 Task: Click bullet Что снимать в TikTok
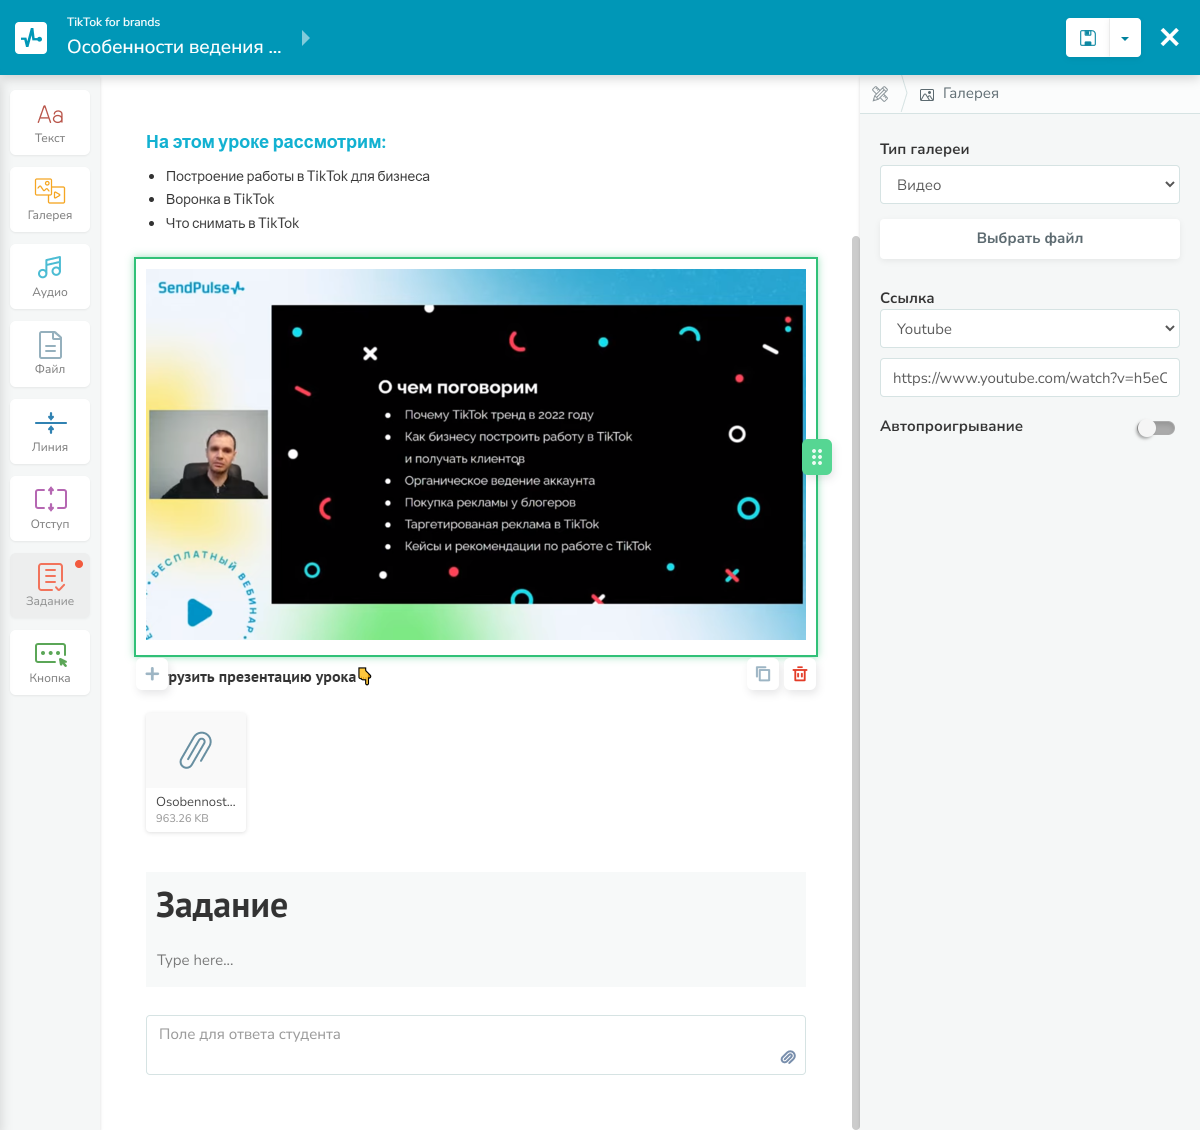[232, 223]
